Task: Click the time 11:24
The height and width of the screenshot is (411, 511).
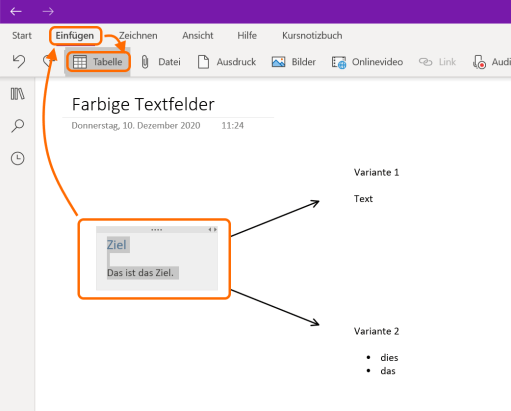Action: click(x=233, y=126)
